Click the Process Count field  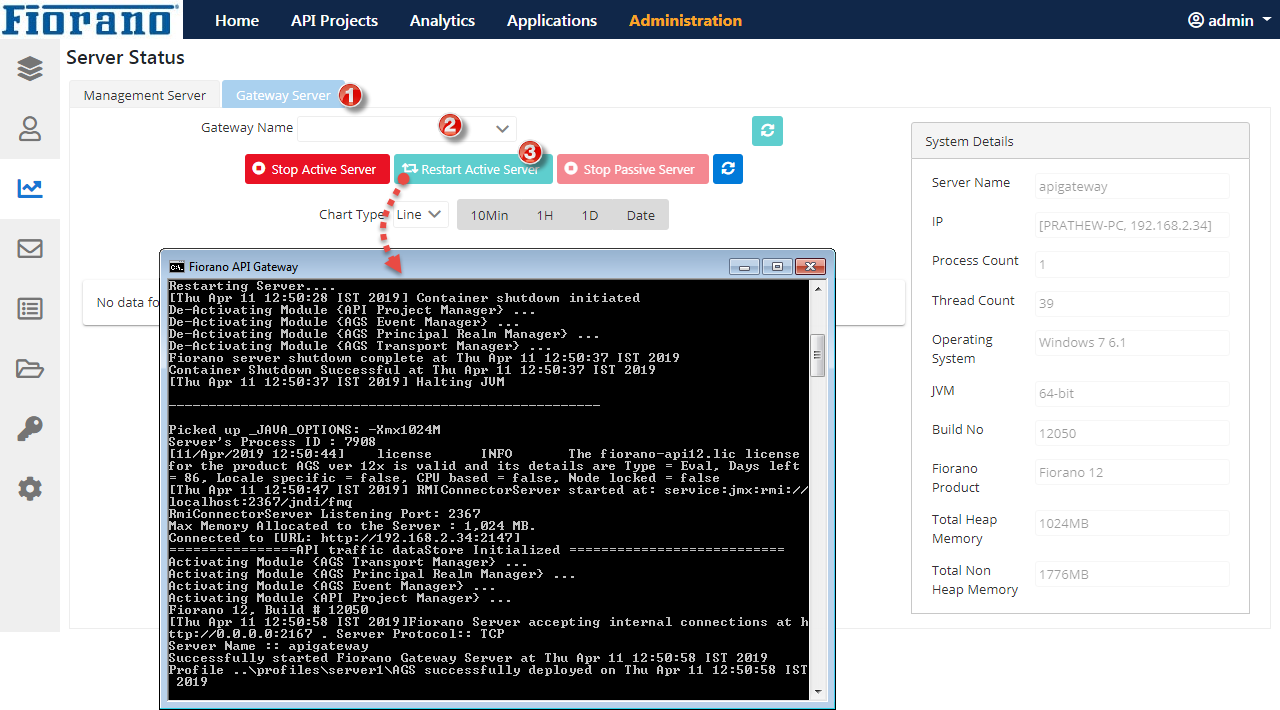(x=1132, y=264)
